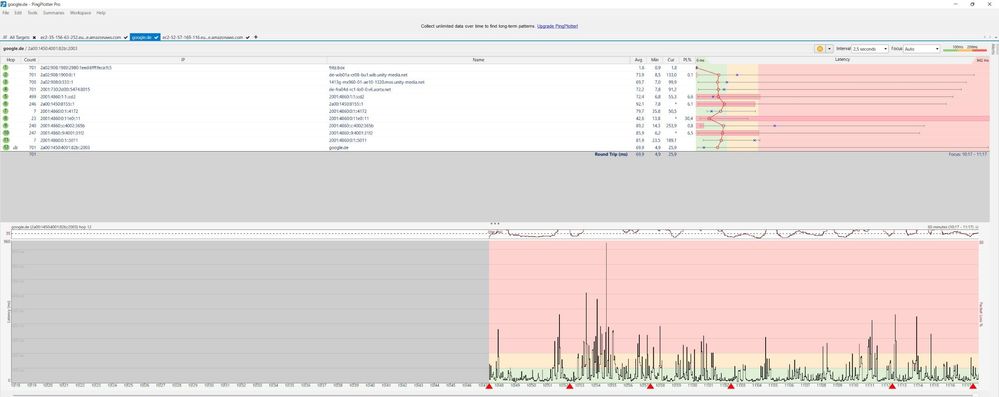Sort by the Count column header

click(30, 60)
